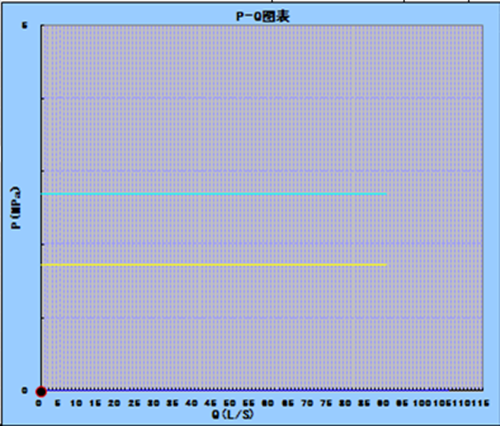The image size is (500, 426).
Task: Click x-axis tick label 60
Action: [x=268, y=403]
